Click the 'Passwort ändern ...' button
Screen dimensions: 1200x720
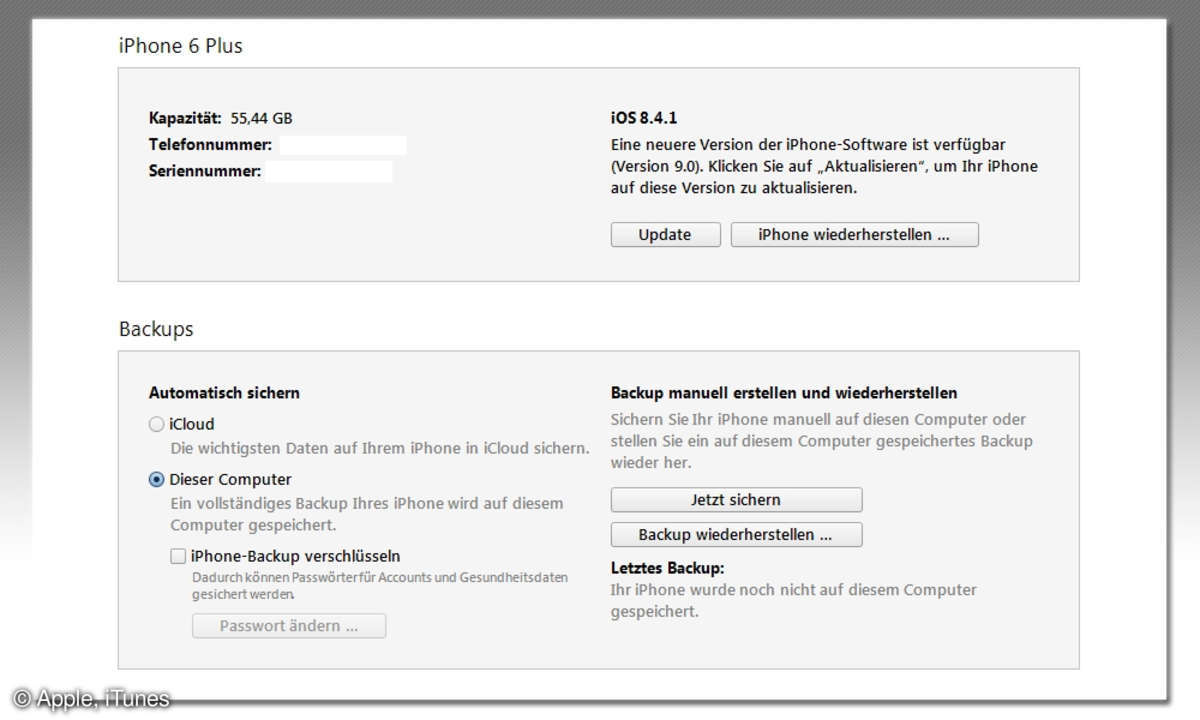tap(289, 626)
